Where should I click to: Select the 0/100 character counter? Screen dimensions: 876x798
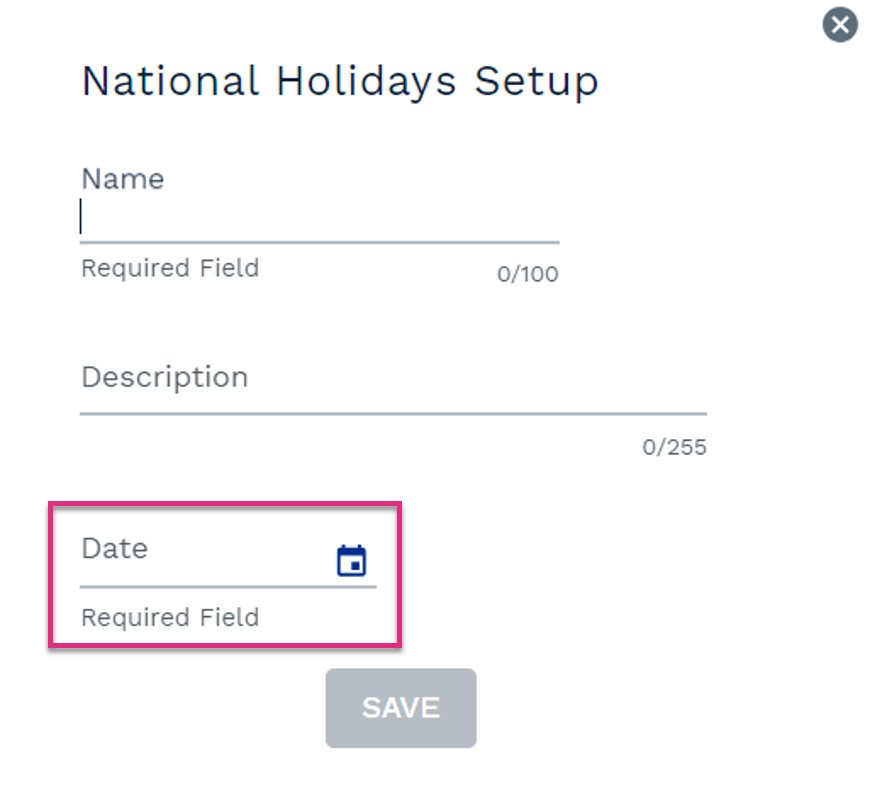[x=528, y=274]
